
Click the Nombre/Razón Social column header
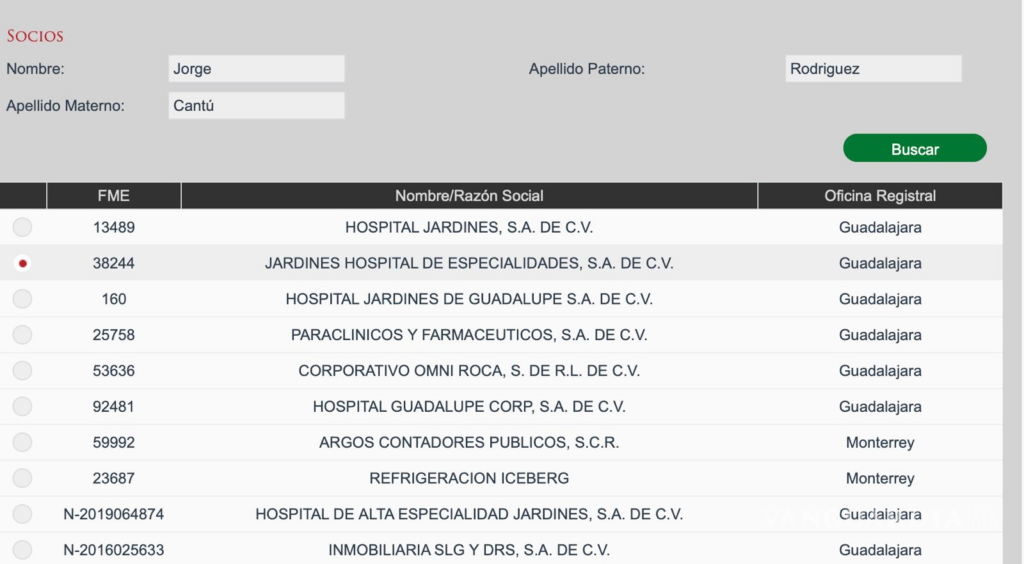pos(469,196)
